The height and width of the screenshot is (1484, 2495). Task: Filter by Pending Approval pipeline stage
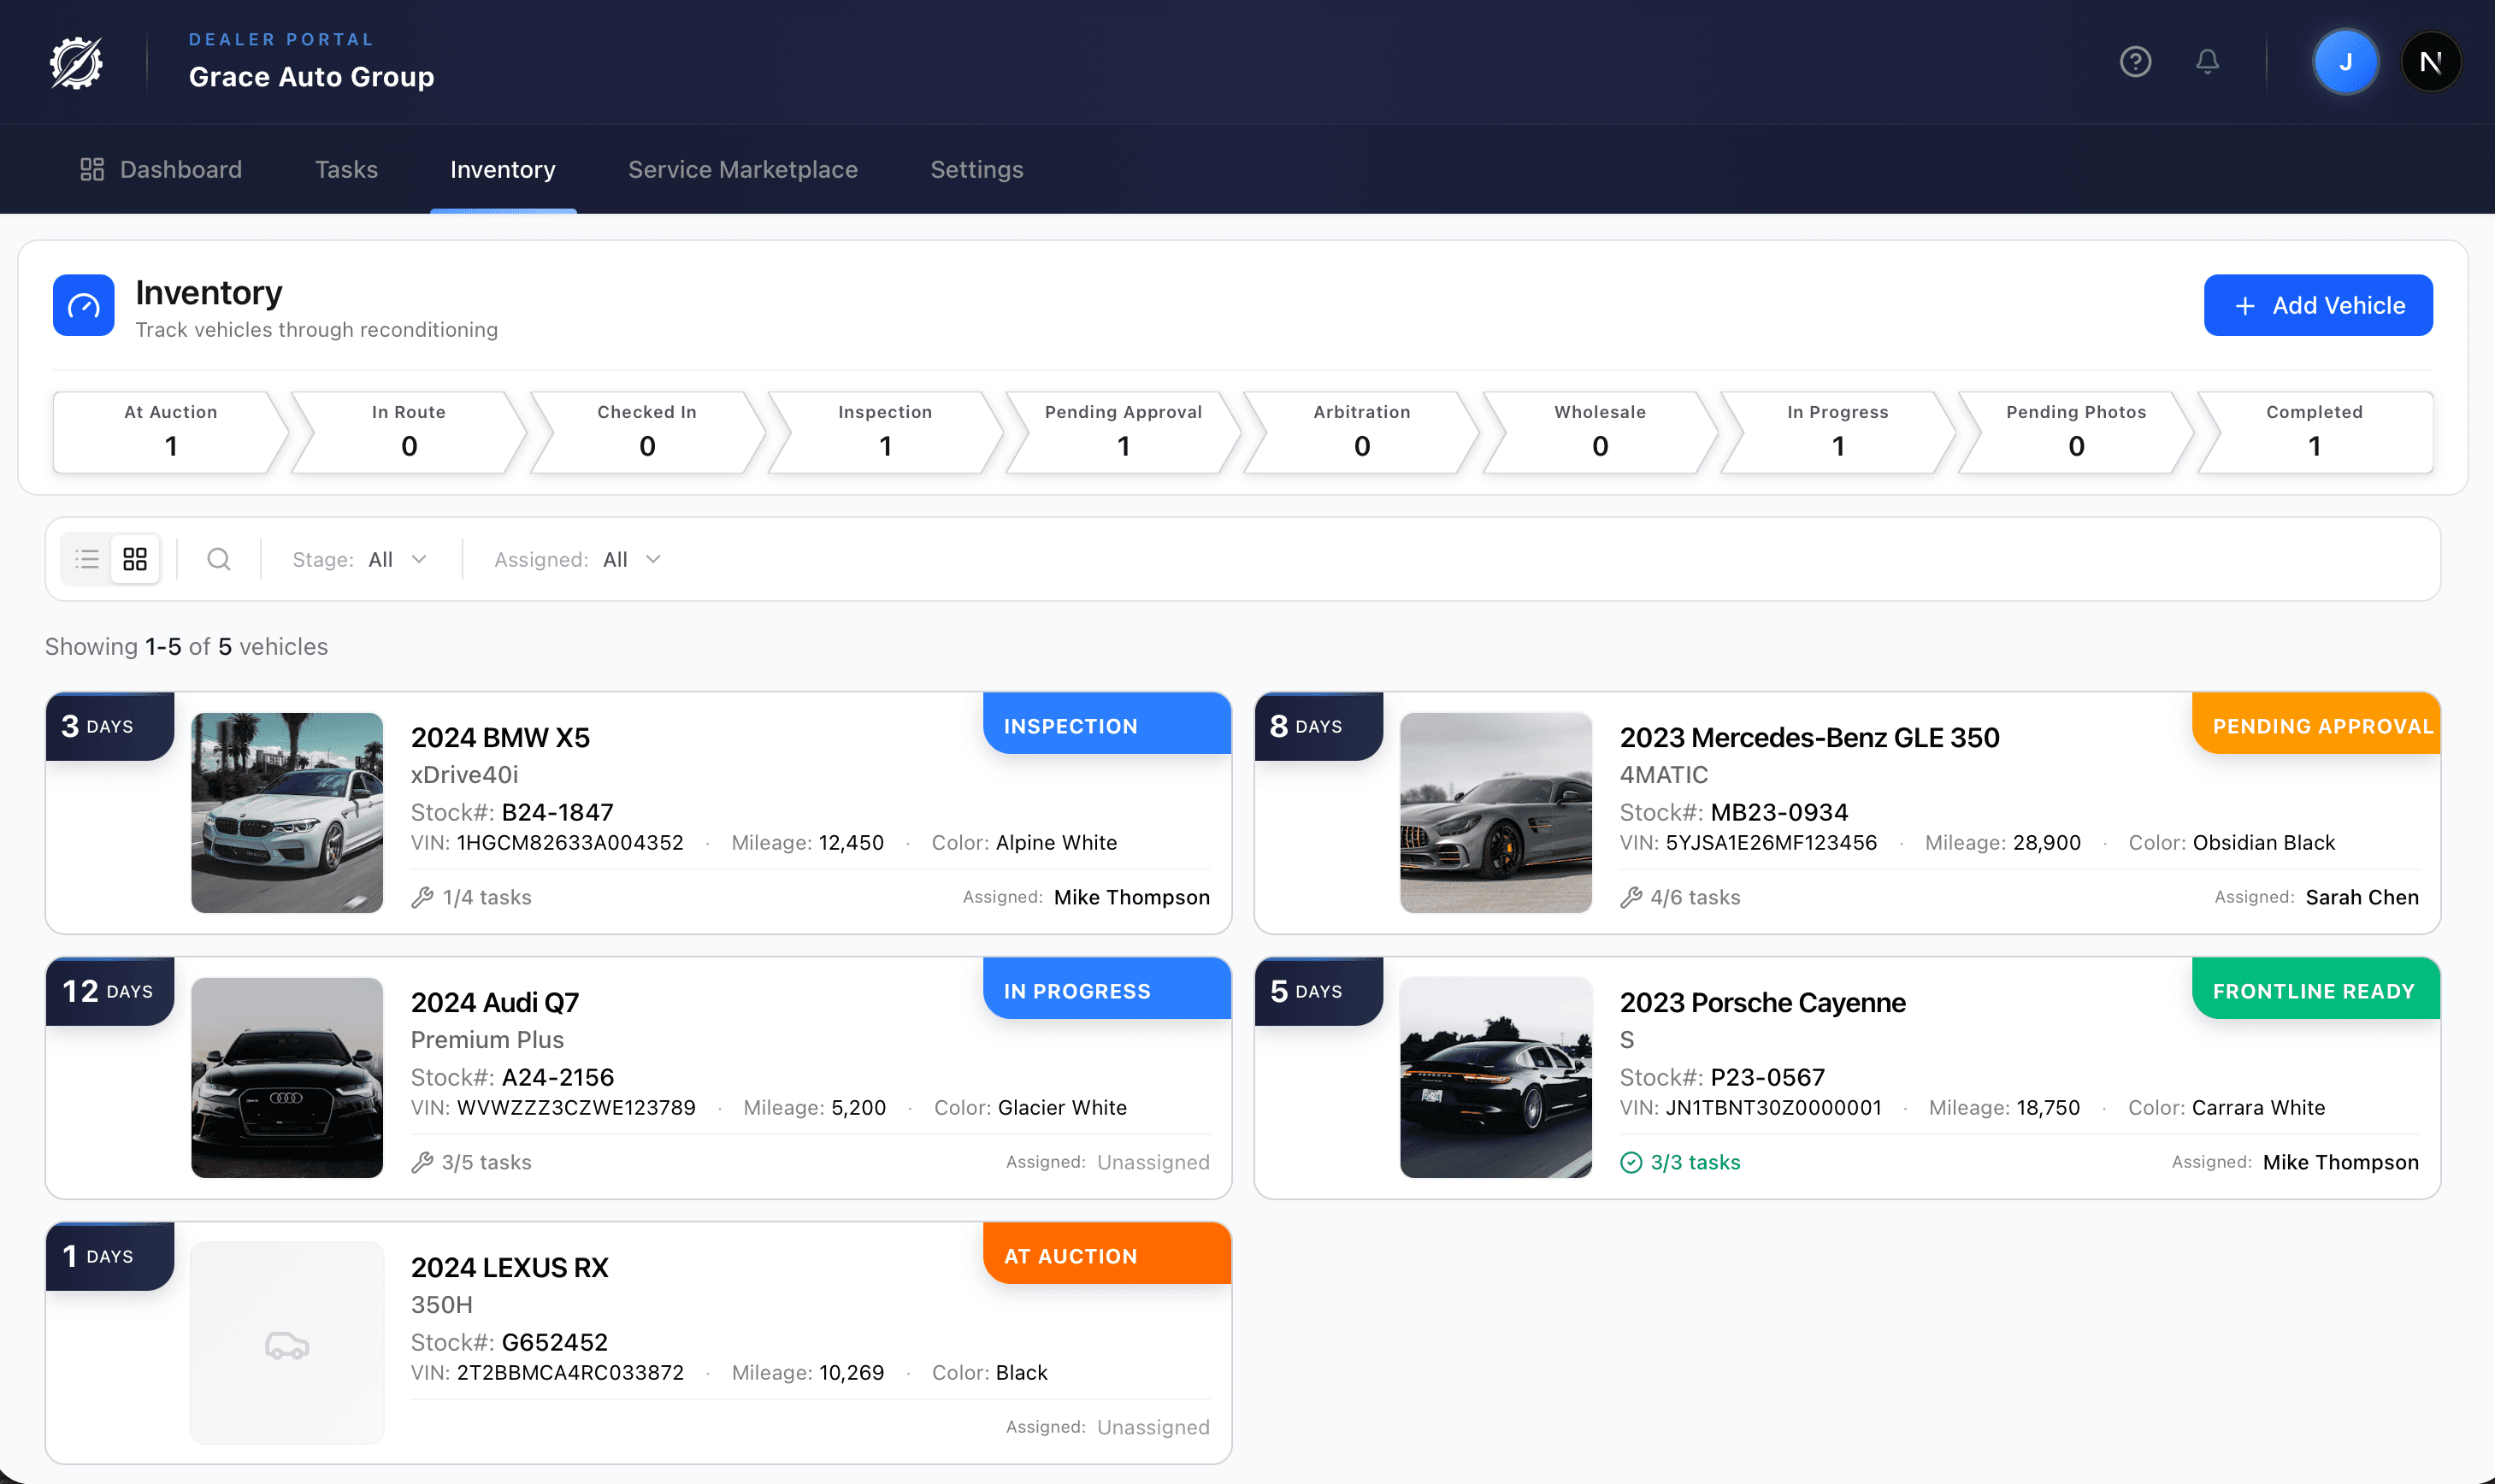[1123, 432]
